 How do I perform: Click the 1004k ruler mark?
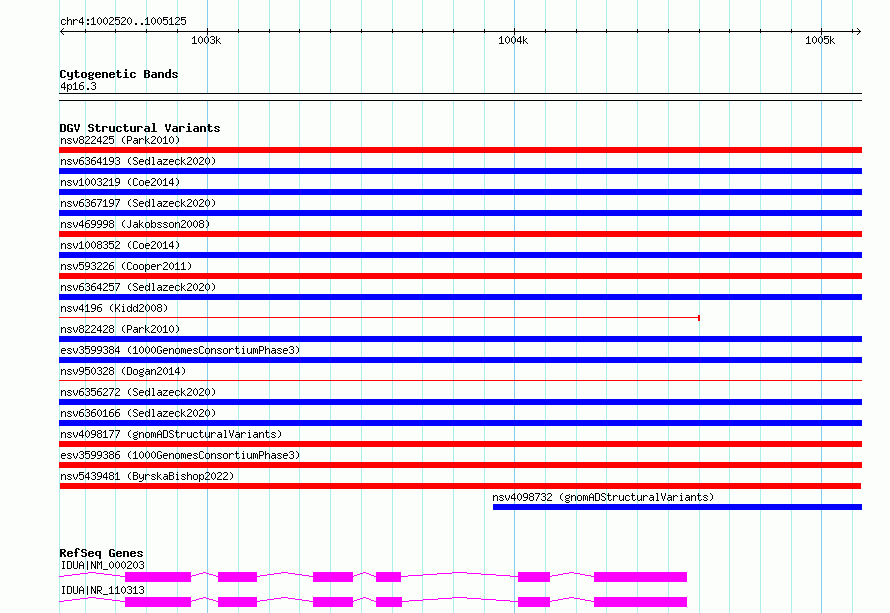(x=513, y=40)
